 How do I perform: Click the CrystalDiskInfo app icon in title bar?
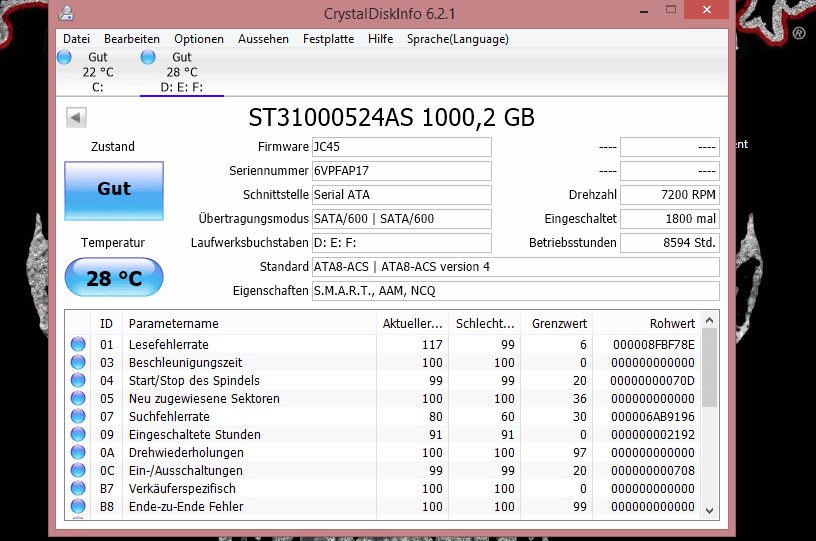point(66,13)
